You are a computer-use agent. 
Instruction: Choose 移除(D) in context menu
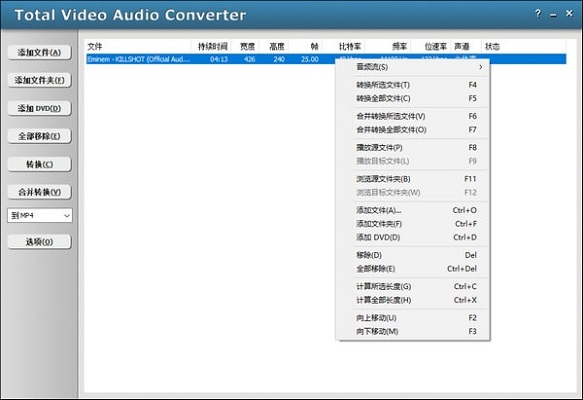(x=413, y=255)
